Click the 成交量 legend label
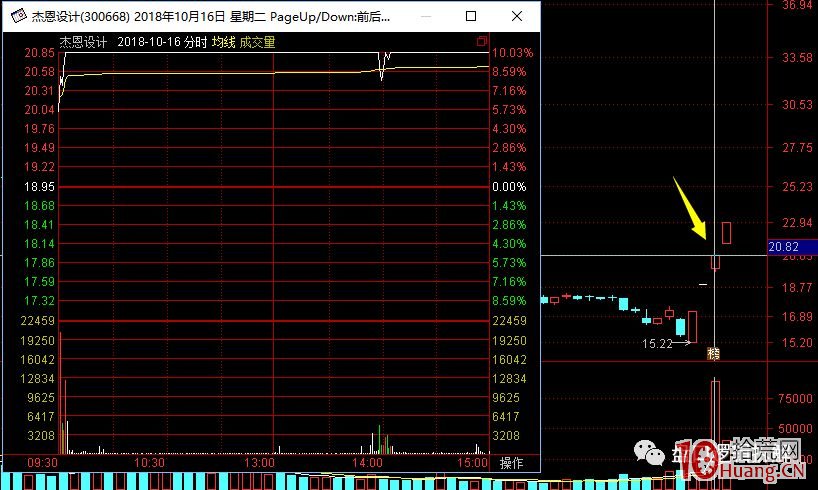Screen dimensions: 818x490 (x=257, y=42)
